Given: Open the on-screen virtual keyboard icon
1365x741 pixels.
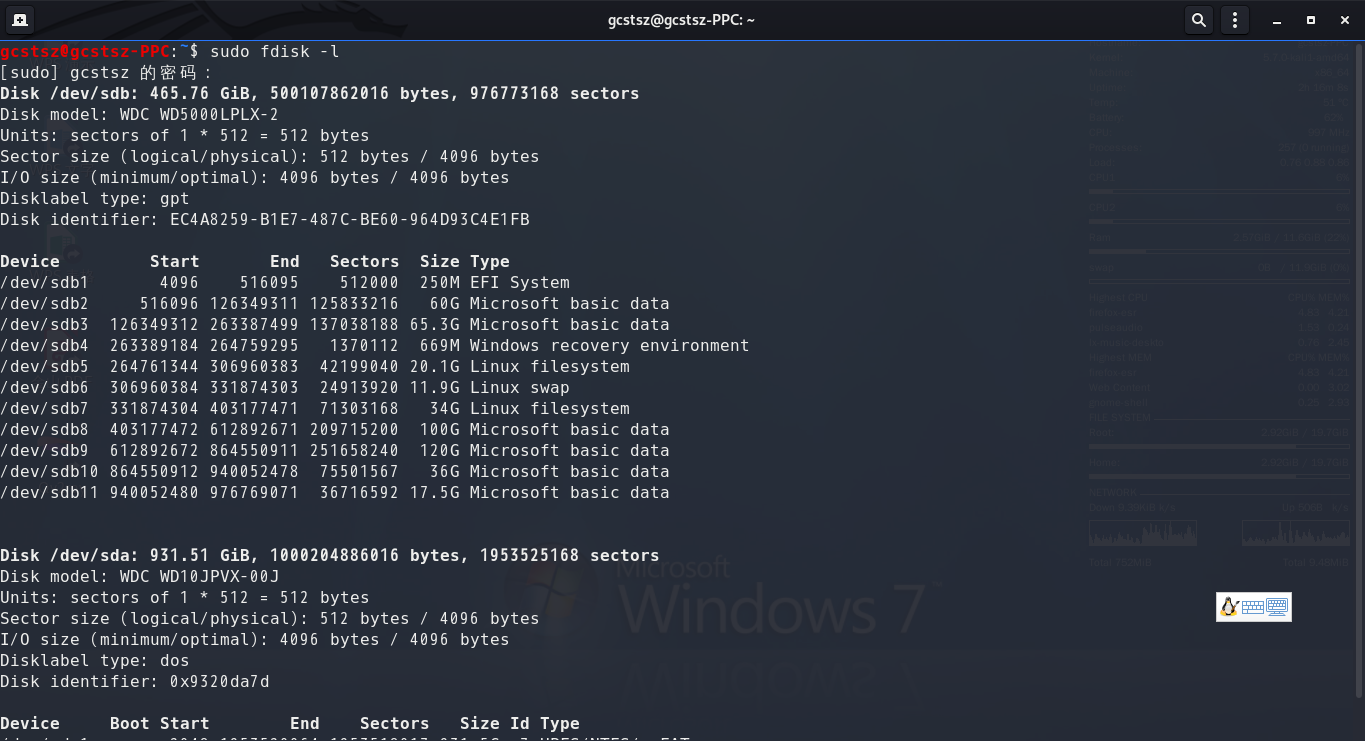Looking at the screenshot, I should (x=1277, y=606).
